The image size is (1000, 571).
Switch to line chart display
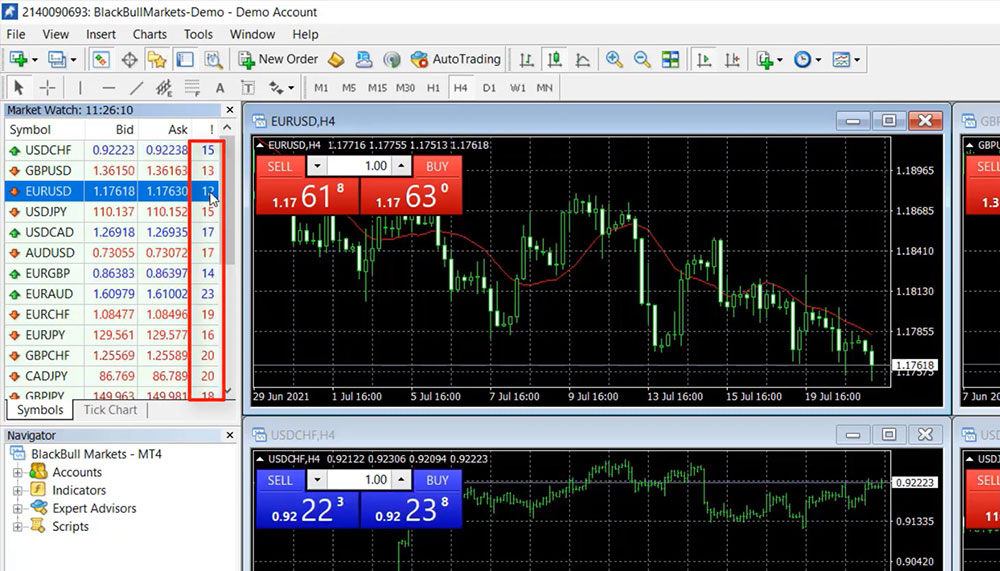[582, 59]
